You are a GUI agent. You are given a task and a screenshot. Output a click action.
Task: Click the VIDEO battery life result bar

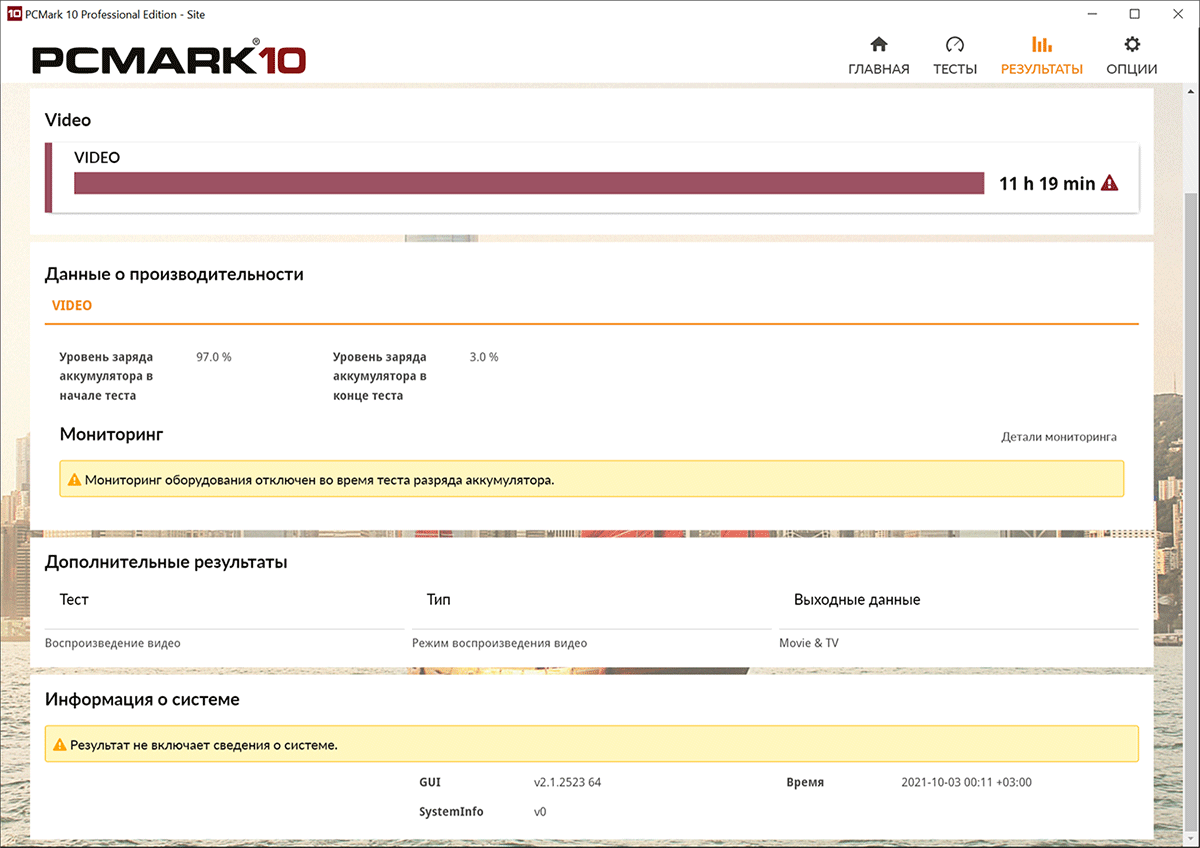coord(529,183)
